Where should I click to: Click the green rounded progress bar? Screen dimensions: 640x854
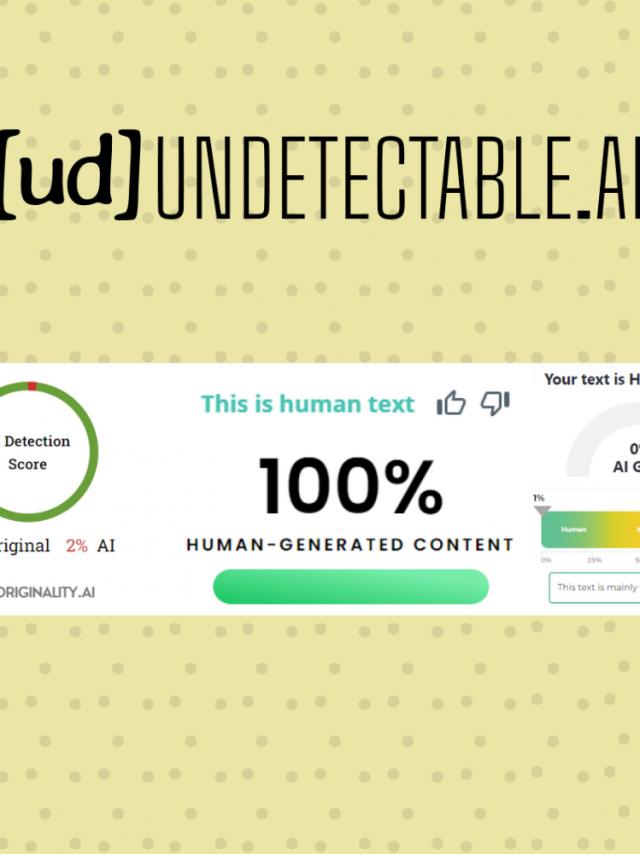350,587
